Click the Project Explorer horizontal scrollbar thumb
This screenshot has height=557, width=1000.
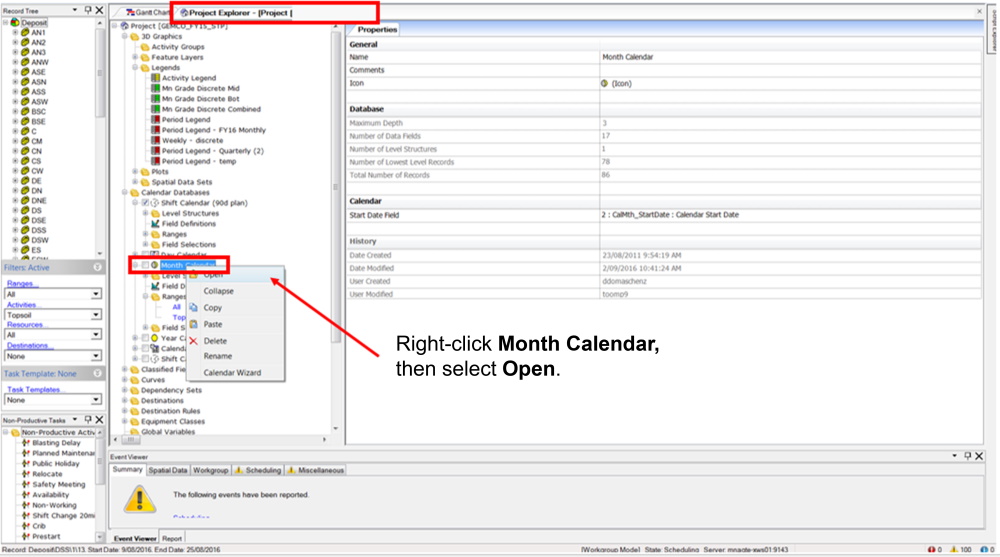[x=130, y=440]
